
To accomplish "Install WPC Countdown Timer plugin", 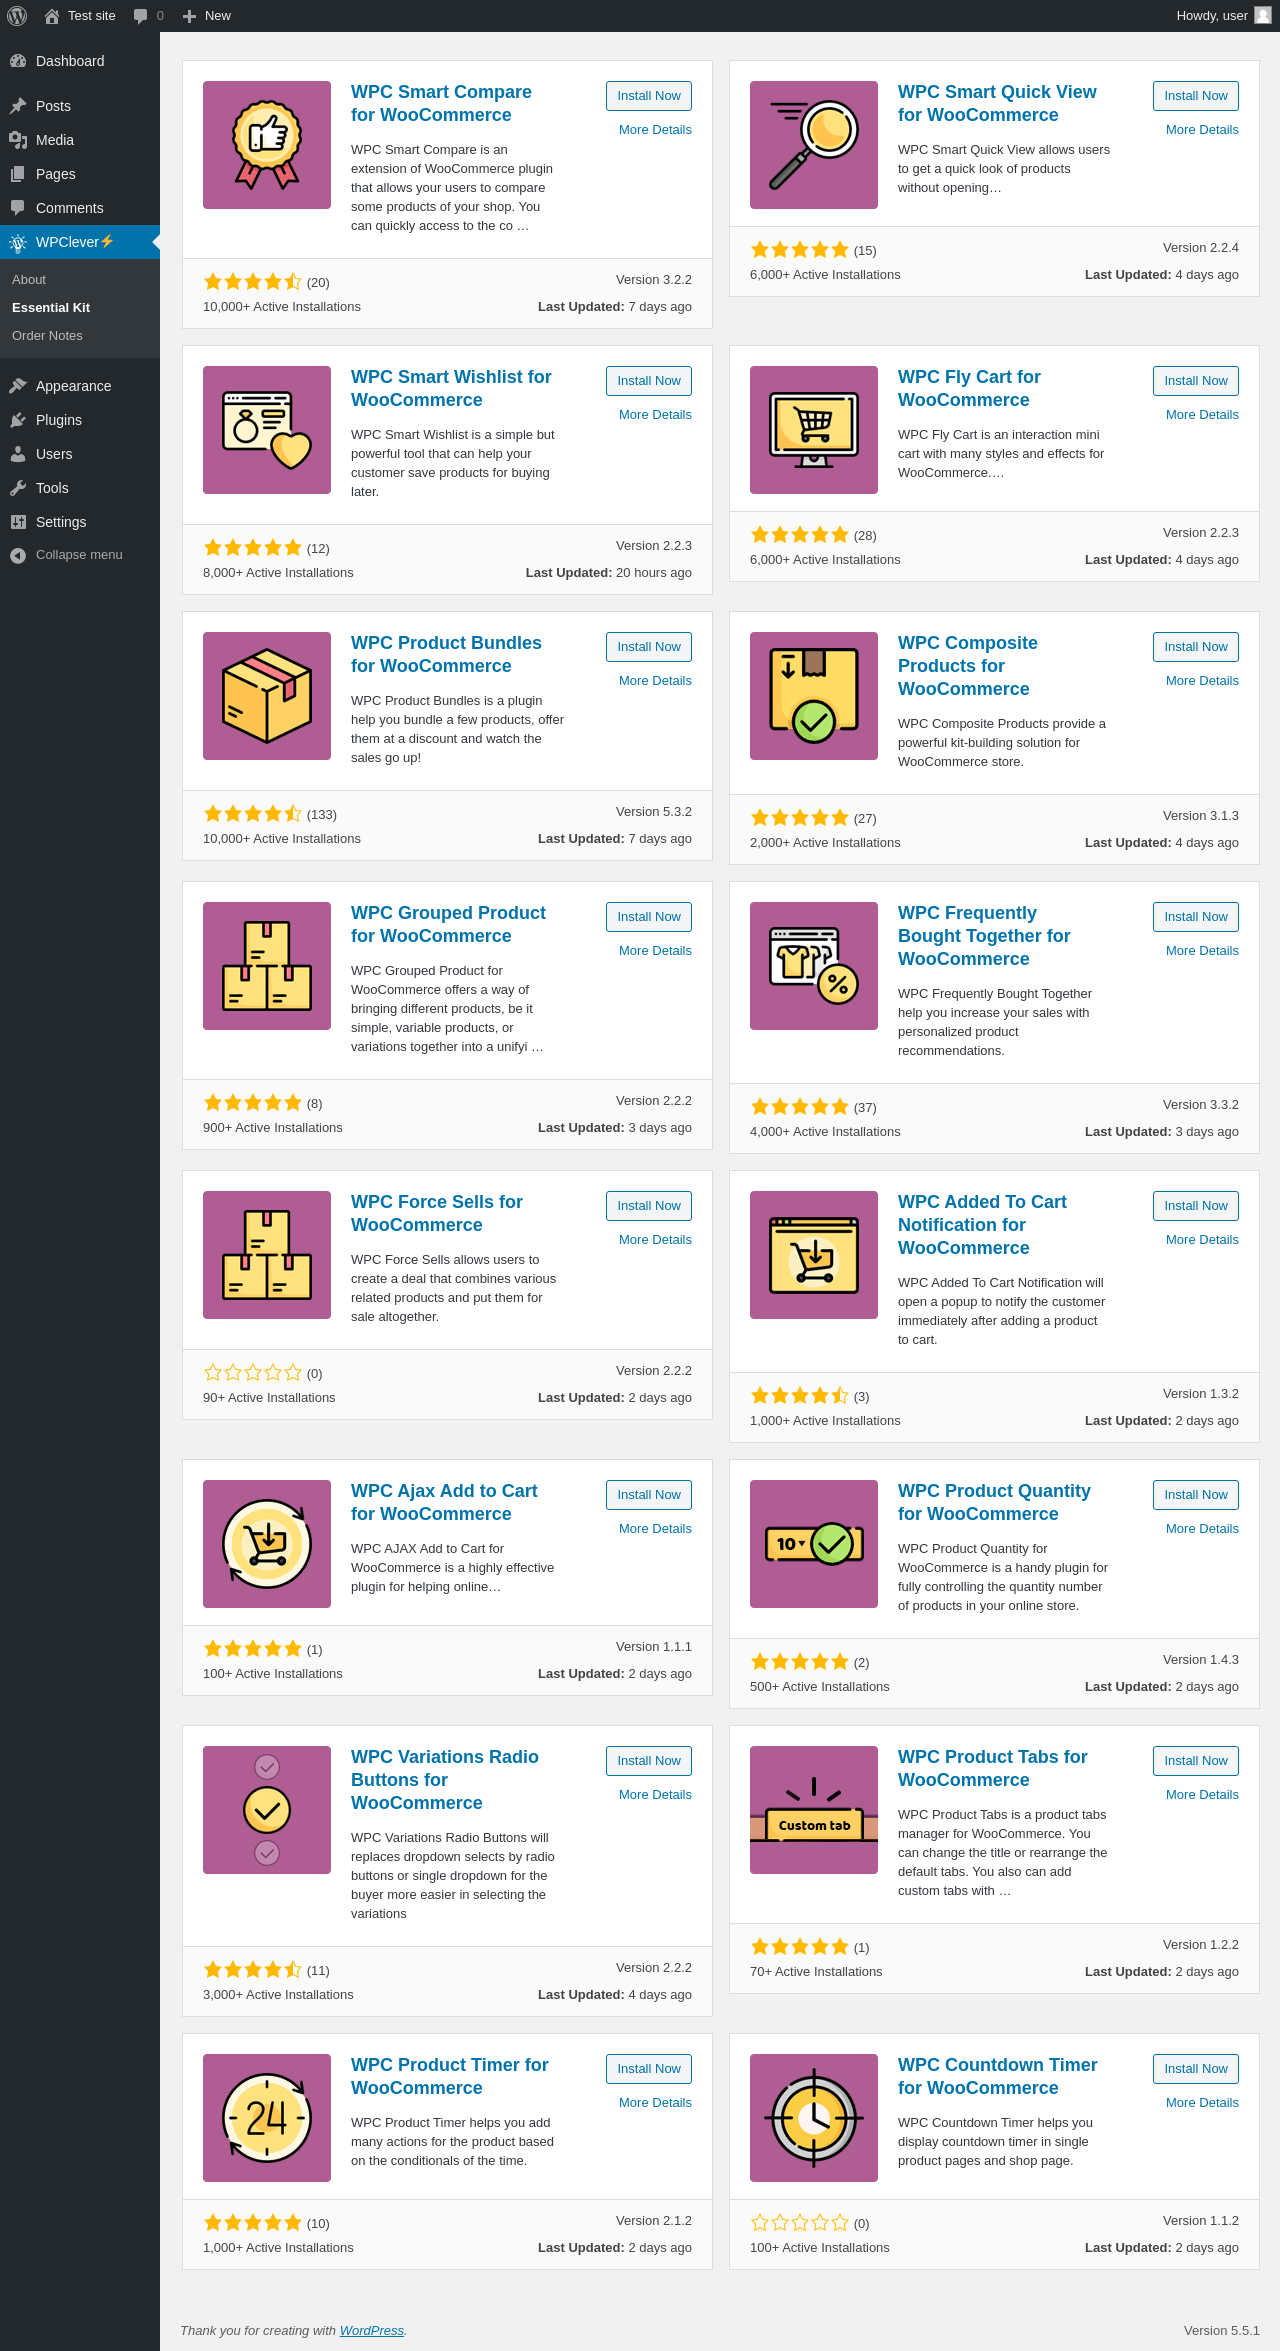I will (x=1196, y=2069).
